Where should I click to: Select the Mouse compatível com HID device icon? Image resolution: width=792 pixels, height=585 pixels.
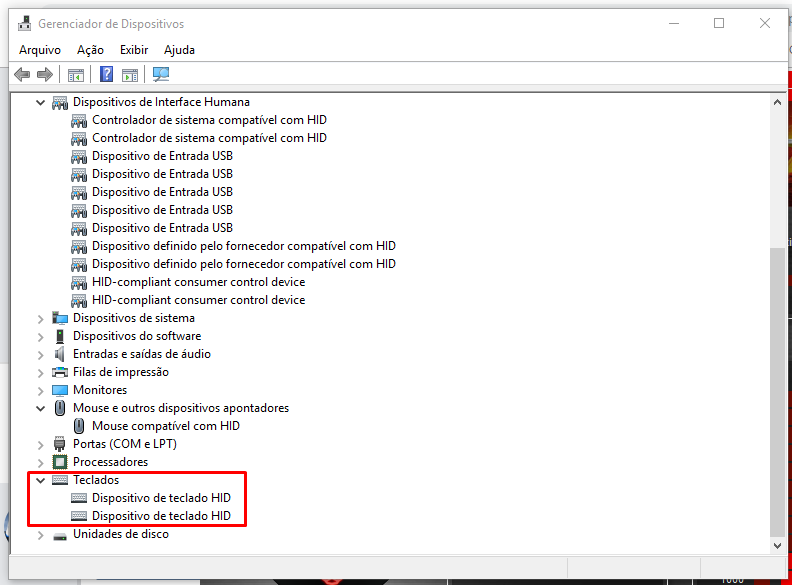click(79, 426)
